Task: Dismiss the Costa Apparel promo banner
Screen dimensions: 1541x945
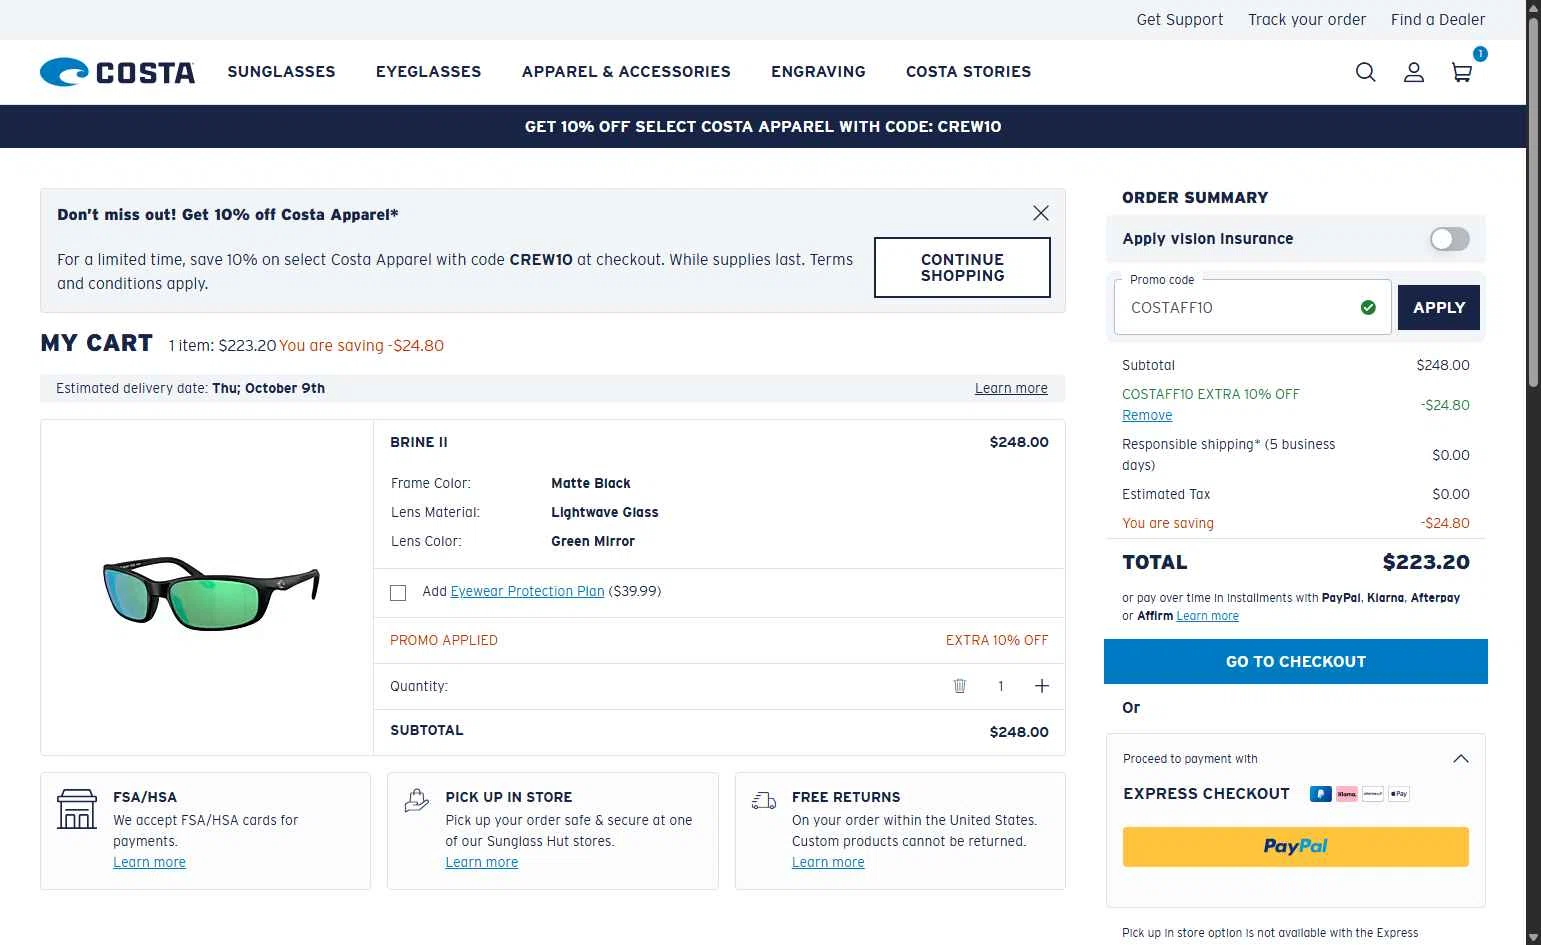Action: tap(1040, 213)
